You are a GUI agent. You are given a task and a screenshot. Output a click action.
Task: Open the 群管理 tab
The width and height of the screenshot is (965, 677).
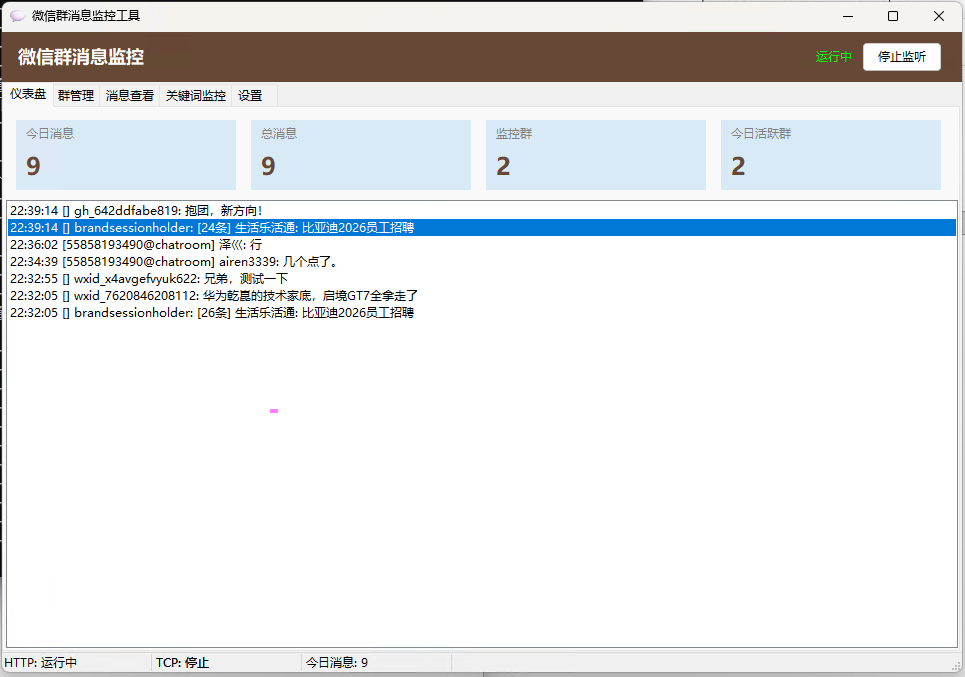(x=76, y=96)
